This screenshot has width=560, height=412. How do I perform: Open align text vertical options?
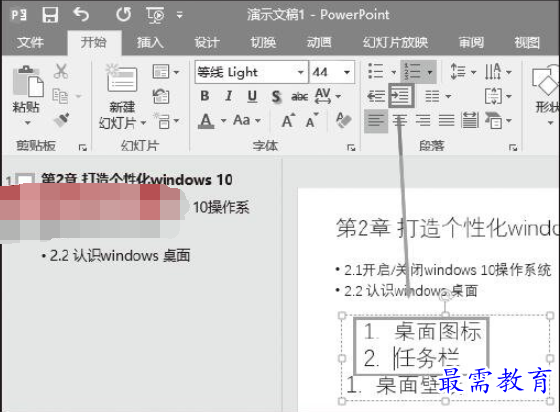pos(498,96)
